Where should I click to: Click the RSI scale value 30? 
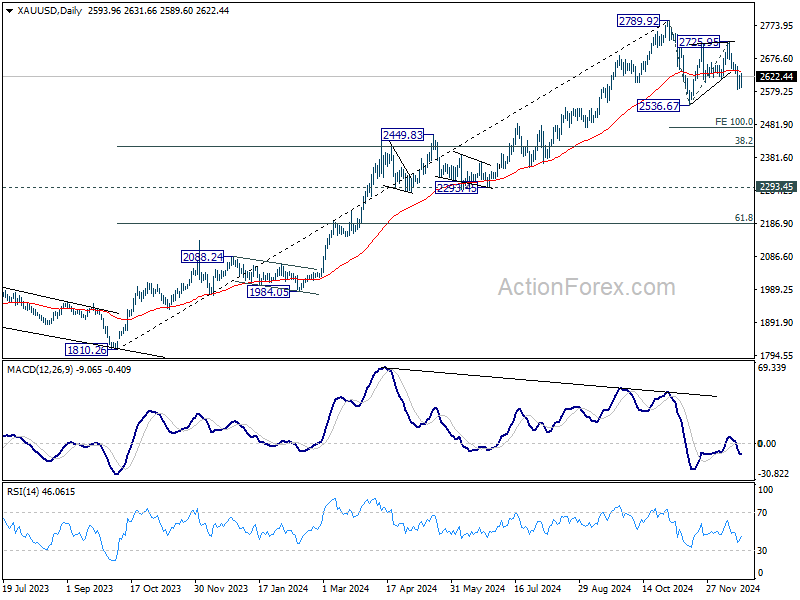[x=762, y=551]
